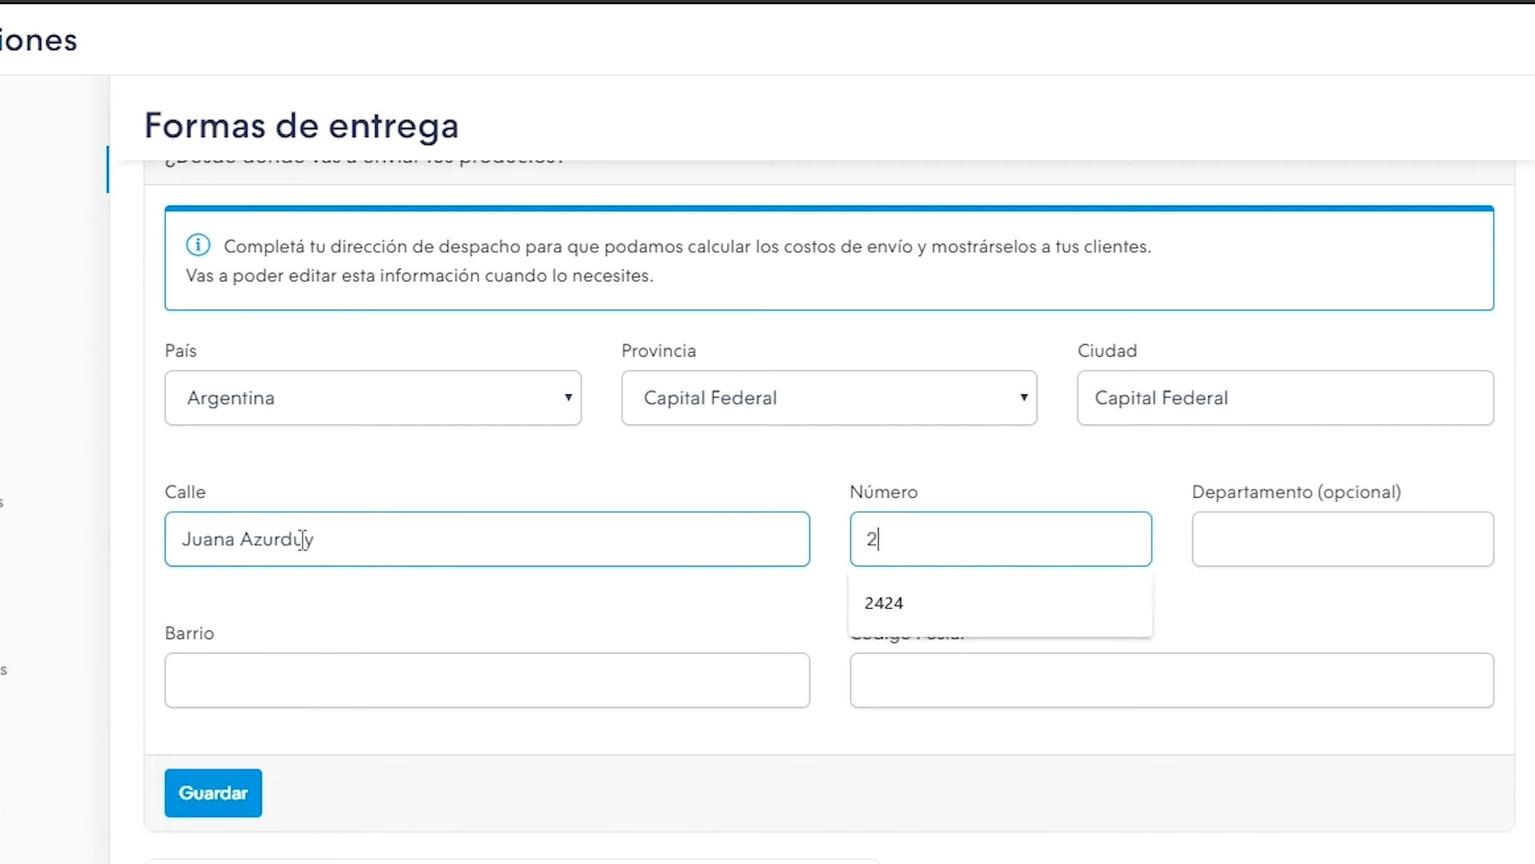Click the Calle field label

click(185, 492)
